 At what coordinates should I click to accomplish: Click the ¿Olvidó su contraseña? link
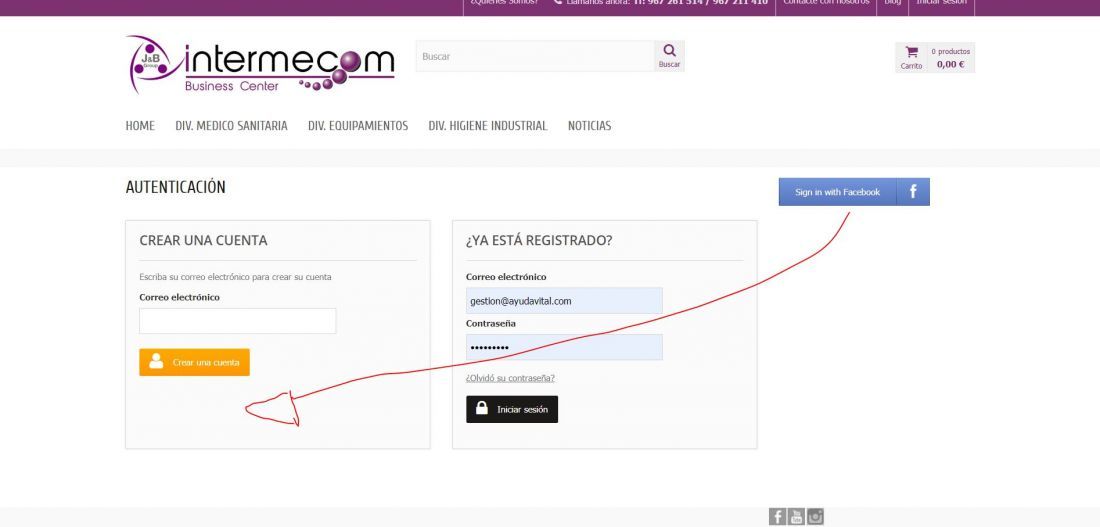point(510,378)
